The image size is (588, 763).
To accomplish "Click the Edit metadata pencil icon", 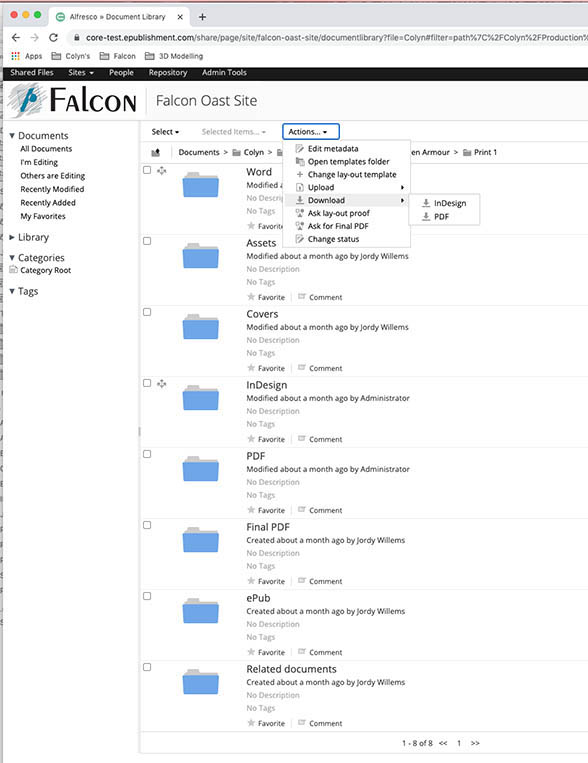I will [x=300, y=149].
